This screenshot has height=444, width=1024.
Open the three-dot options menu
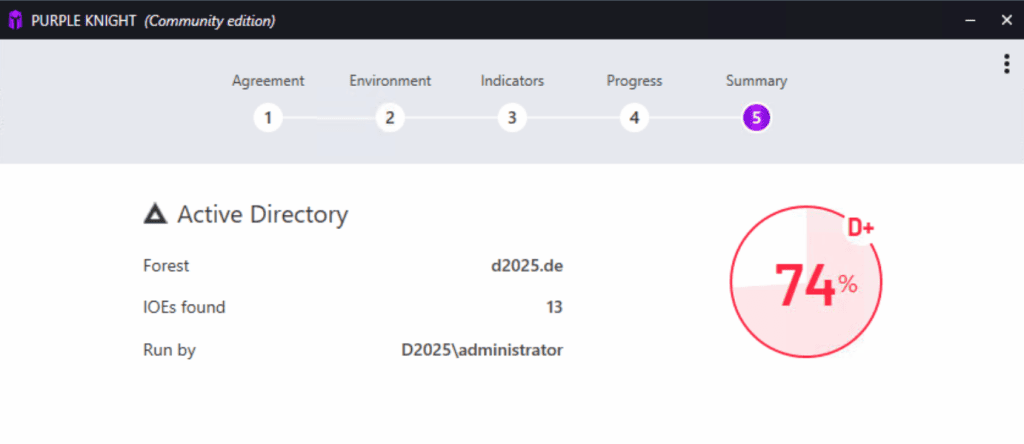tap(1006, 63)
